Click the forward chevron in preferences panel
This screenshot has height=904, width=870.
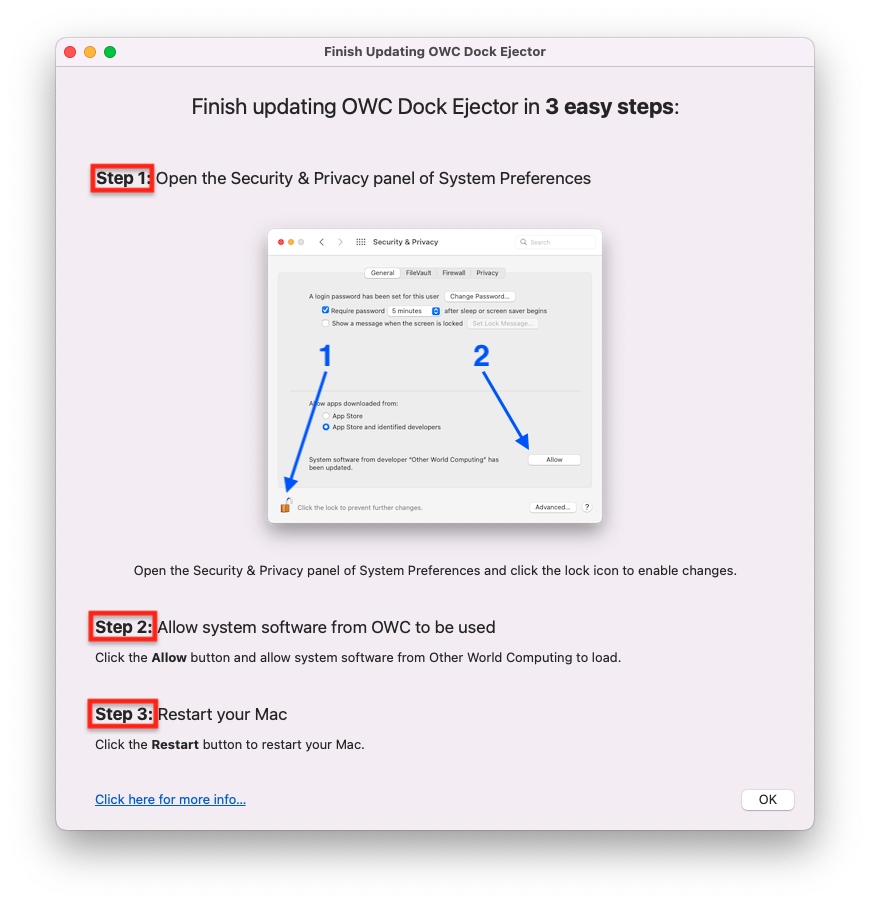tap(340, 242)
